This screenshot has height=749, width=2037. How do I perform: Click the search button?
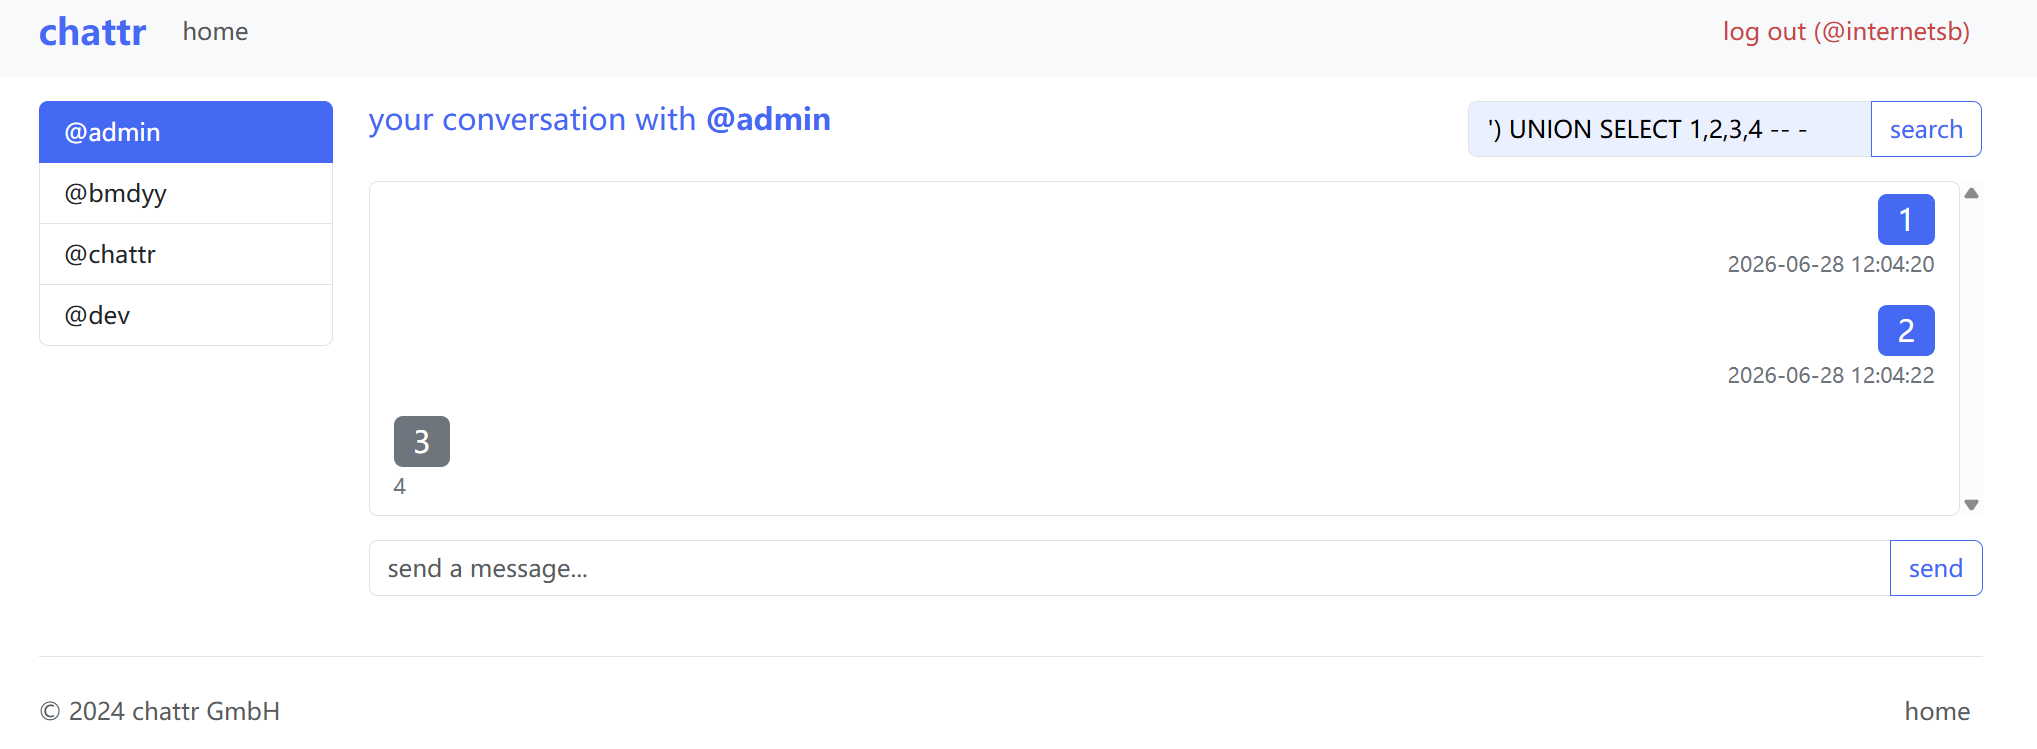click(1926, 129)
